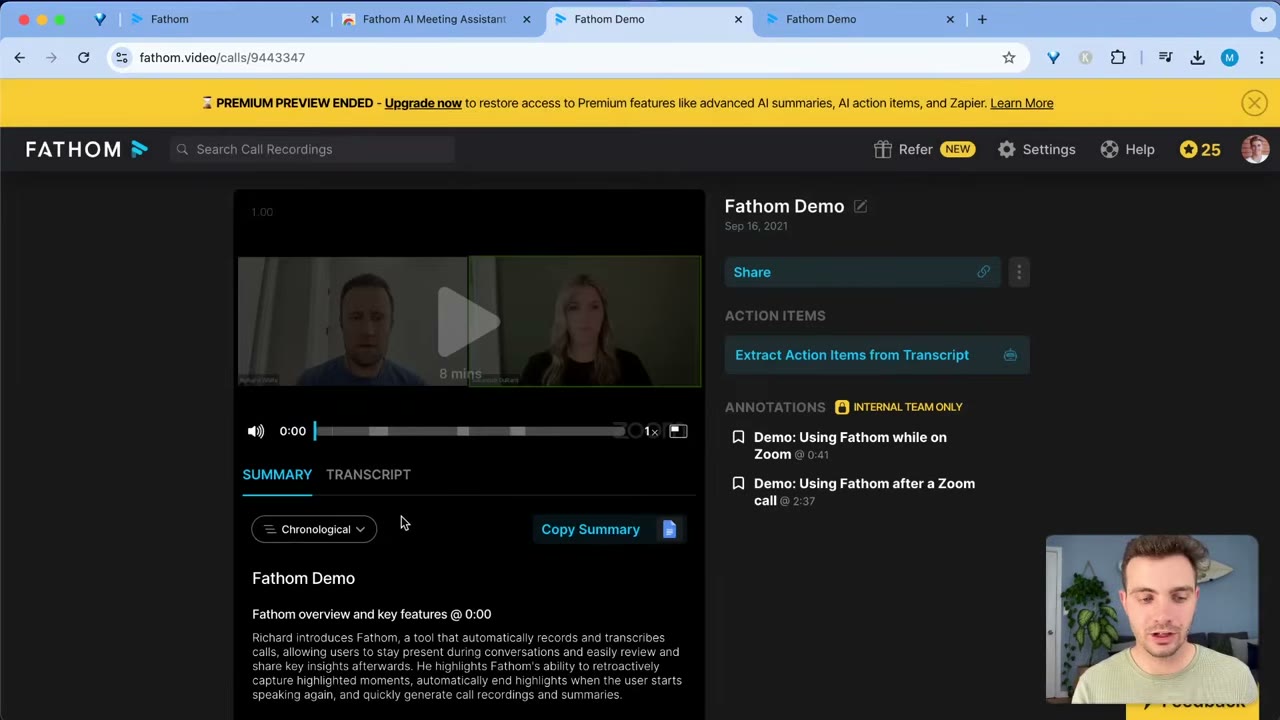Go back to previous page
1280x720 pixels.
pyautogui.click(x=20, y=58)
